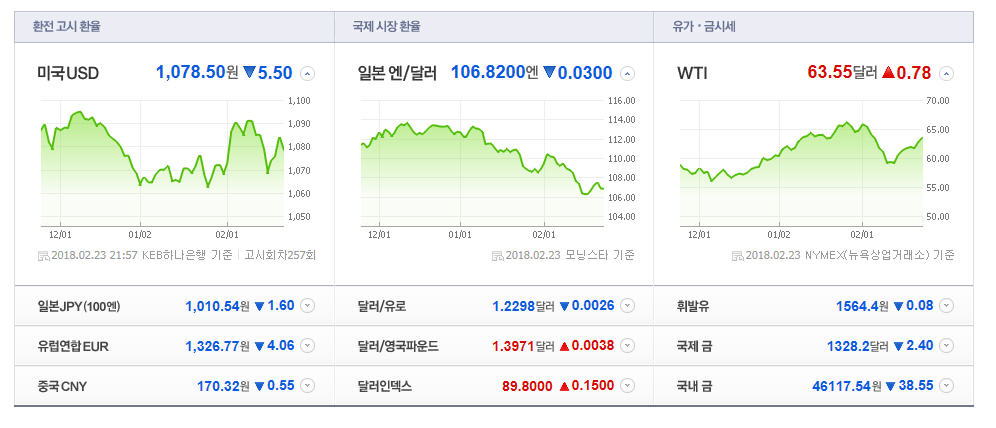
Task: Click the source icon beside NYMEX 기준
Action: tap(737, 256)
